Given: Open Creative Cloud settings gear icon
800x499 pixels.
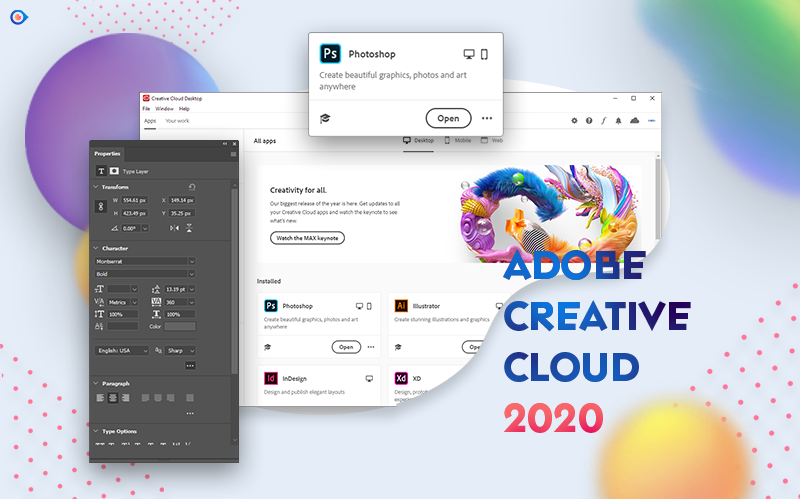Looking at the screenshot, I should click(x=574, y=121).
